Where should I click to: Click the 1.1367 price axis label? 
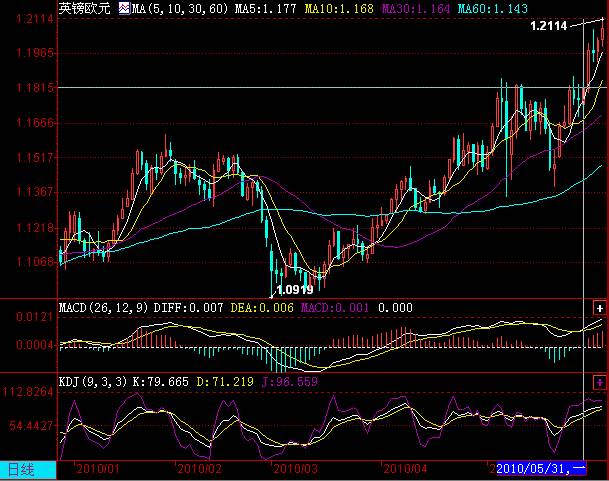[35, 192]
